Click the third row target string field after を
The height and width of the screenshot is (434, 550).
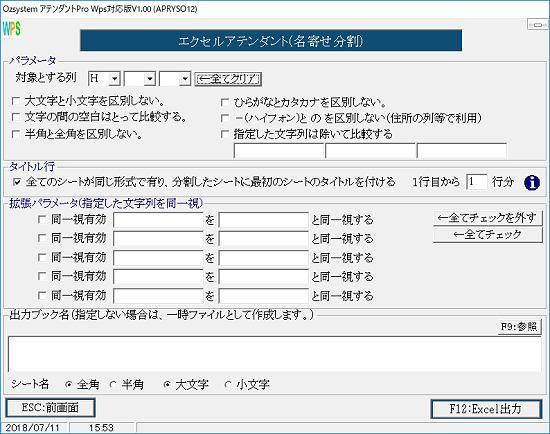[263, 258]
